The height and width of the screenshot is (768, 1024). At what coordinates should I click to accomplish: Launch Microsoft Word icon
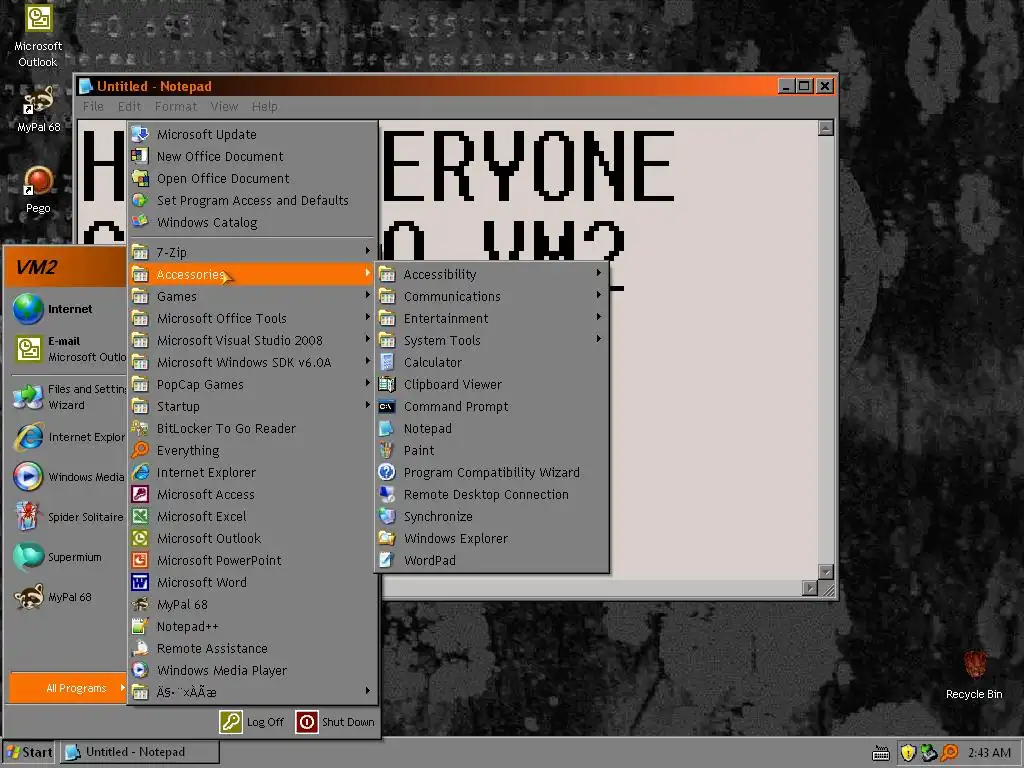point(140,583)
